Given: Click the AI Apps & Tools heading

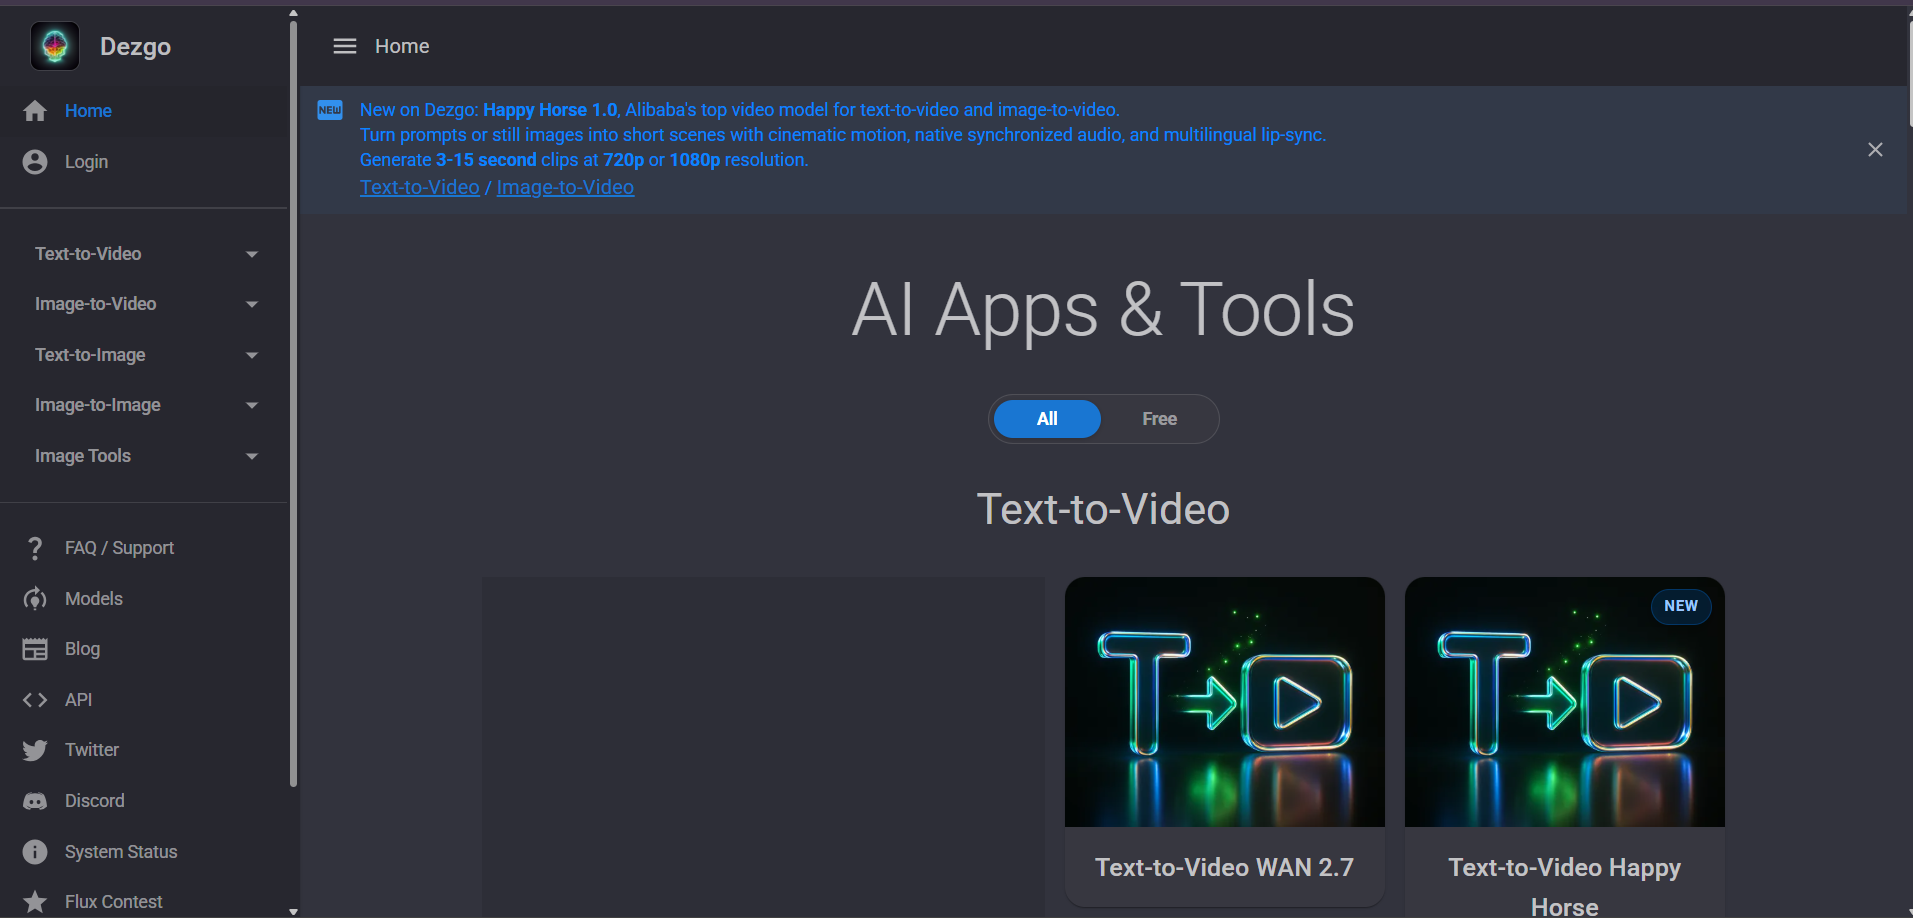Looking at the screenshot, I should click(x=1103, y=309).
